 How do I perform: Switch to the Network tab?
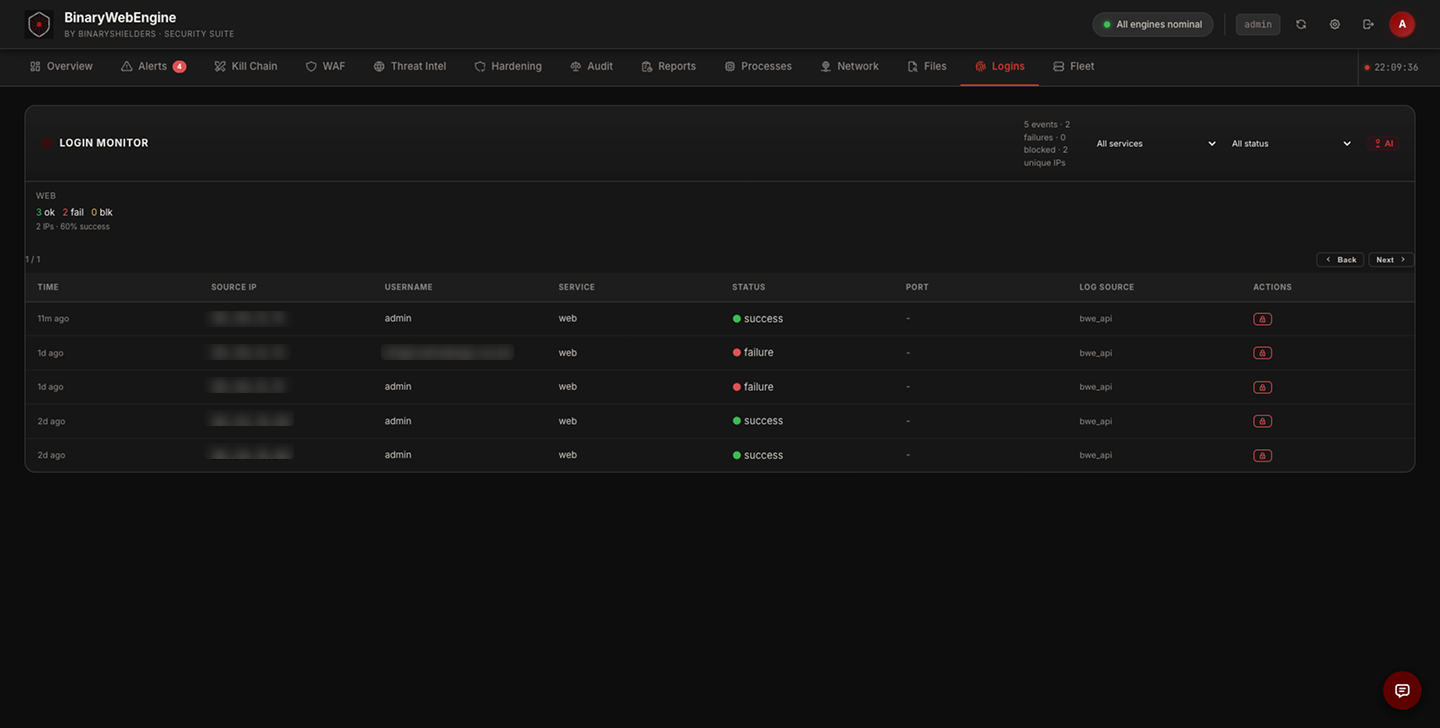(849, 66)
